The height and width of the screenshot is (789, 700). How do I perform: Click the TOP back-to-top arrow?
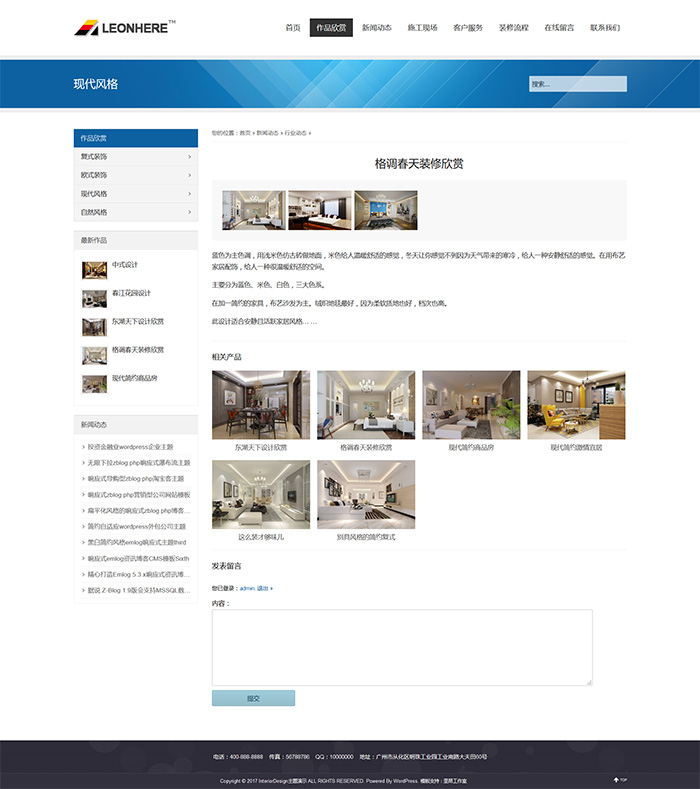coord(620,779)
